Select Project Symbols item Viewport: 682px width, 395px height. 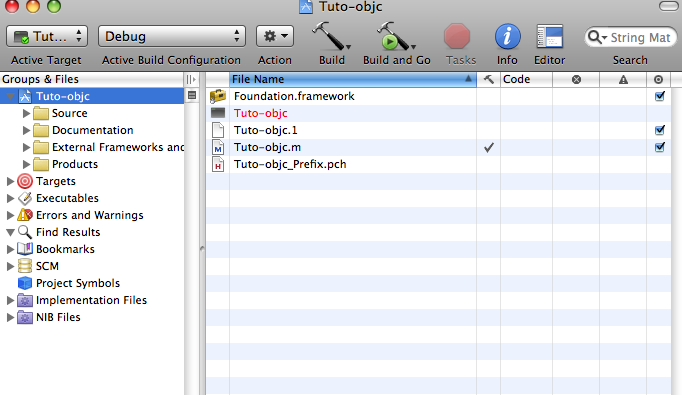[x=78, y=283]
